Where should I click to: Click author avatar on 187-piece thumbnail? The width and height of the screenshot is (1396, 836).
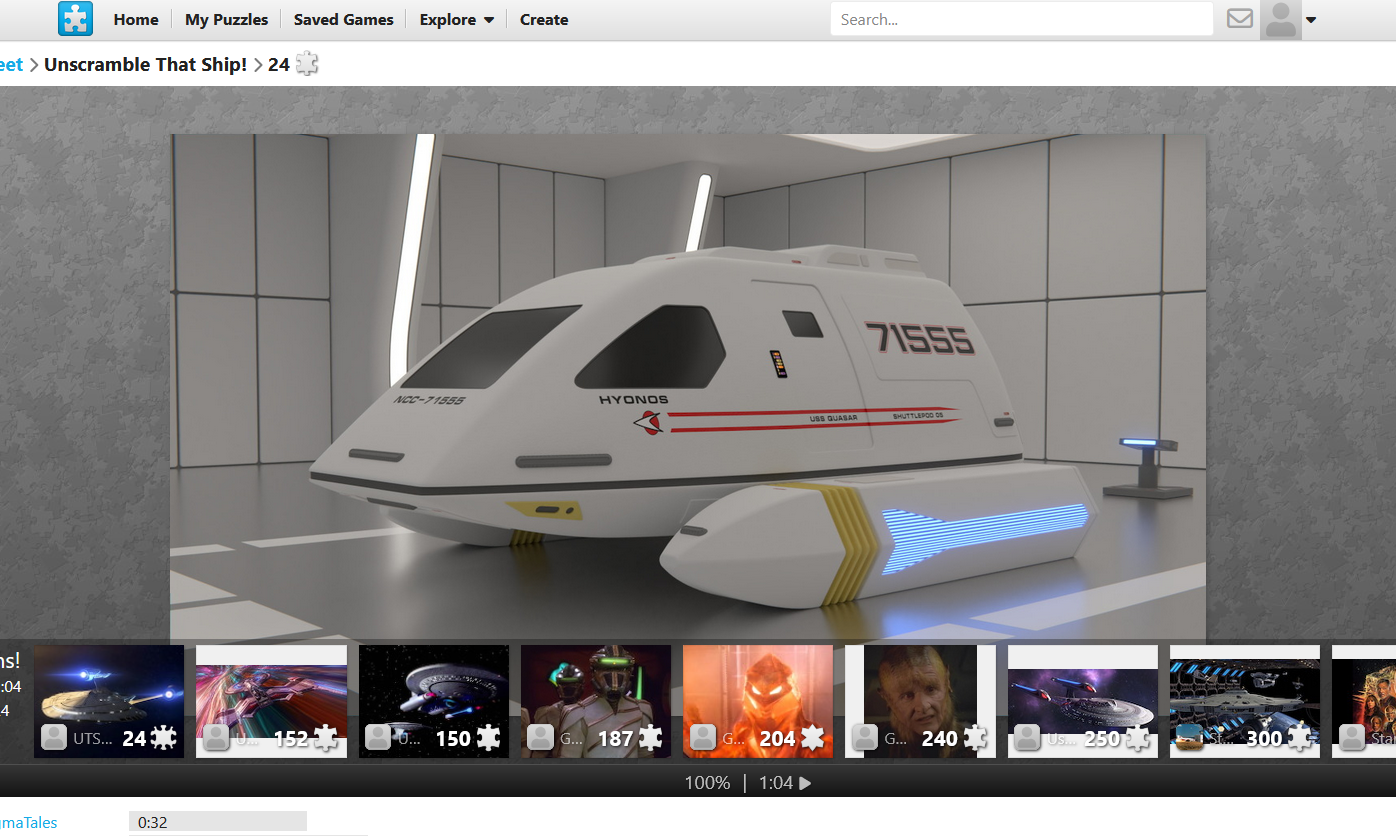pos(540,738)
